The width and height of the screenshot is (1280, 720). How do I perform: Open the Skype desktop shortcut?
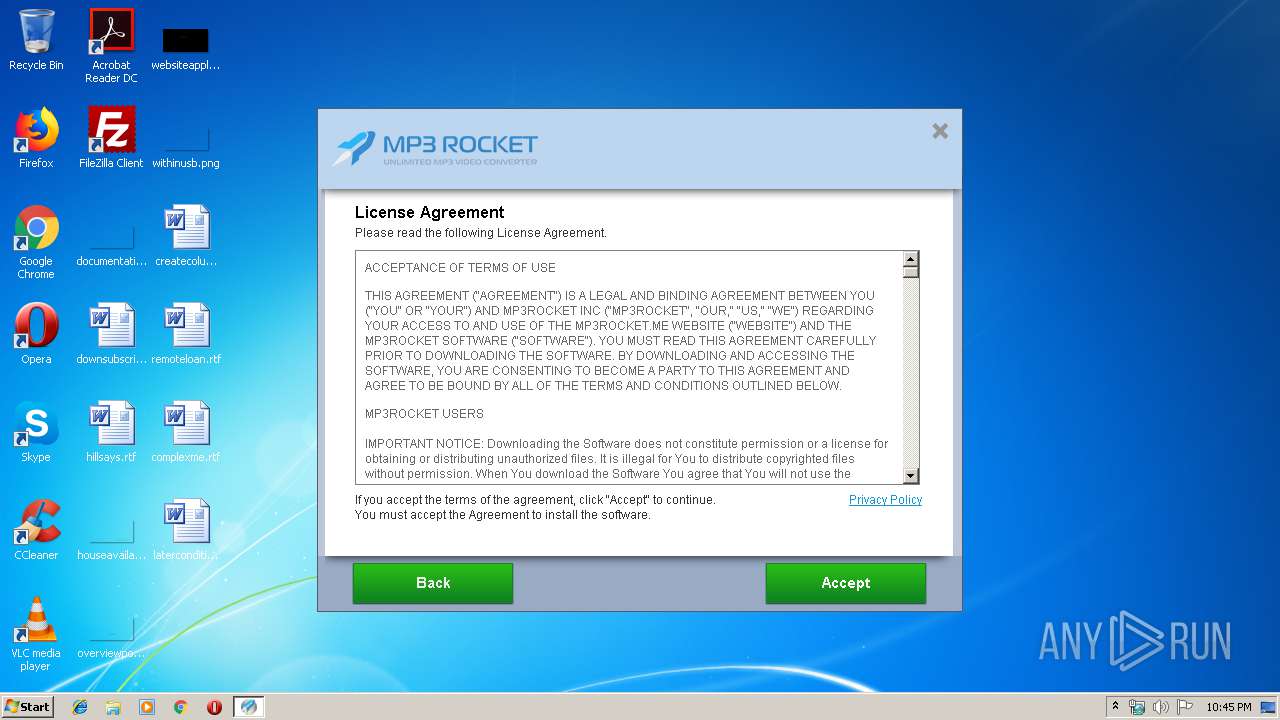pyautogui.click(x=36, y=432)
